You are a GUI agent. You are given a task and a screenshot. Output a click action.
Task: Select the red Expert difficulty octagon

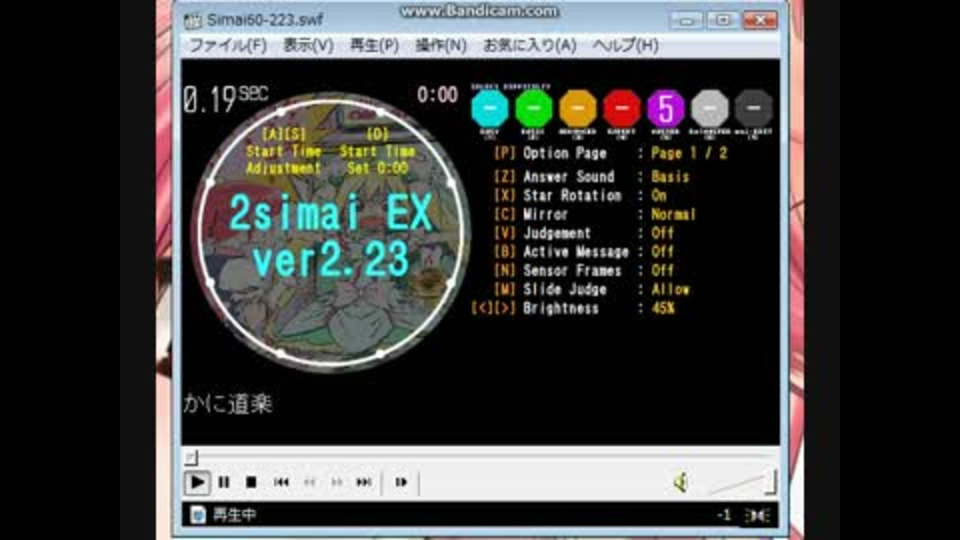click(622, 108)
